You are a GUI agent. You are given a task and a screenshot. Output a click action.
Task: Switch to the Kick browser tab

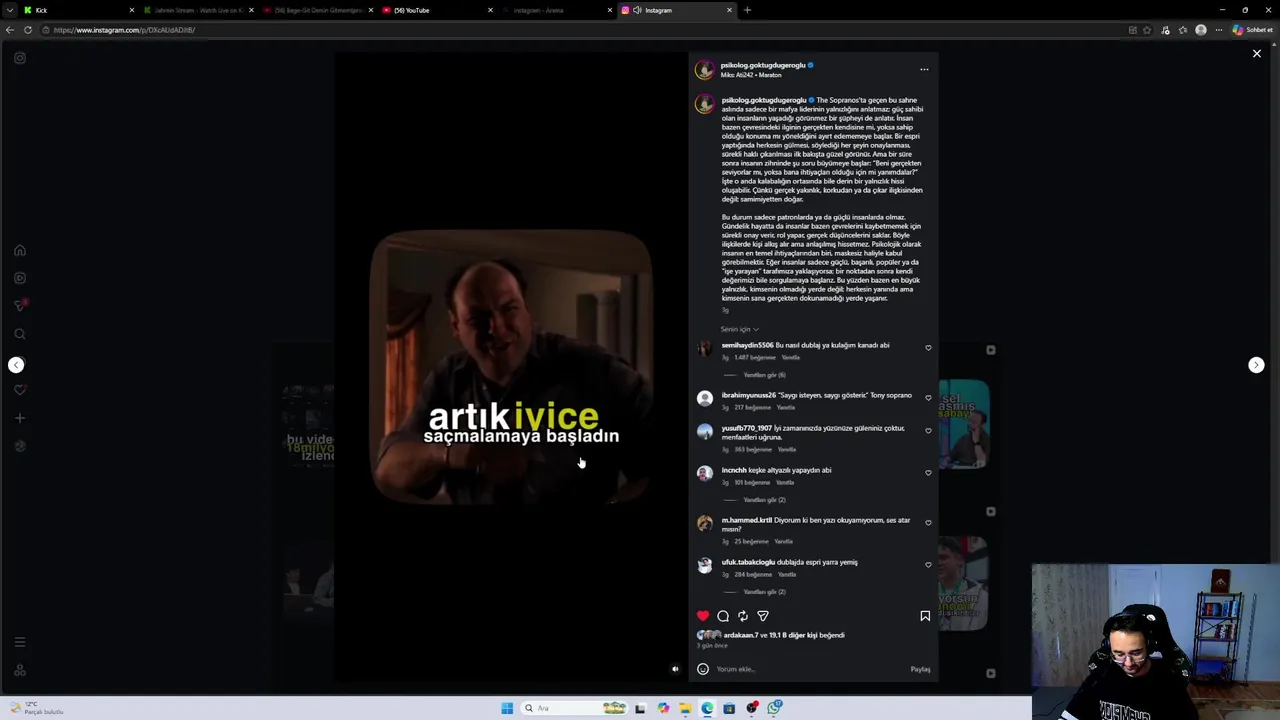(x=78, y=10)
